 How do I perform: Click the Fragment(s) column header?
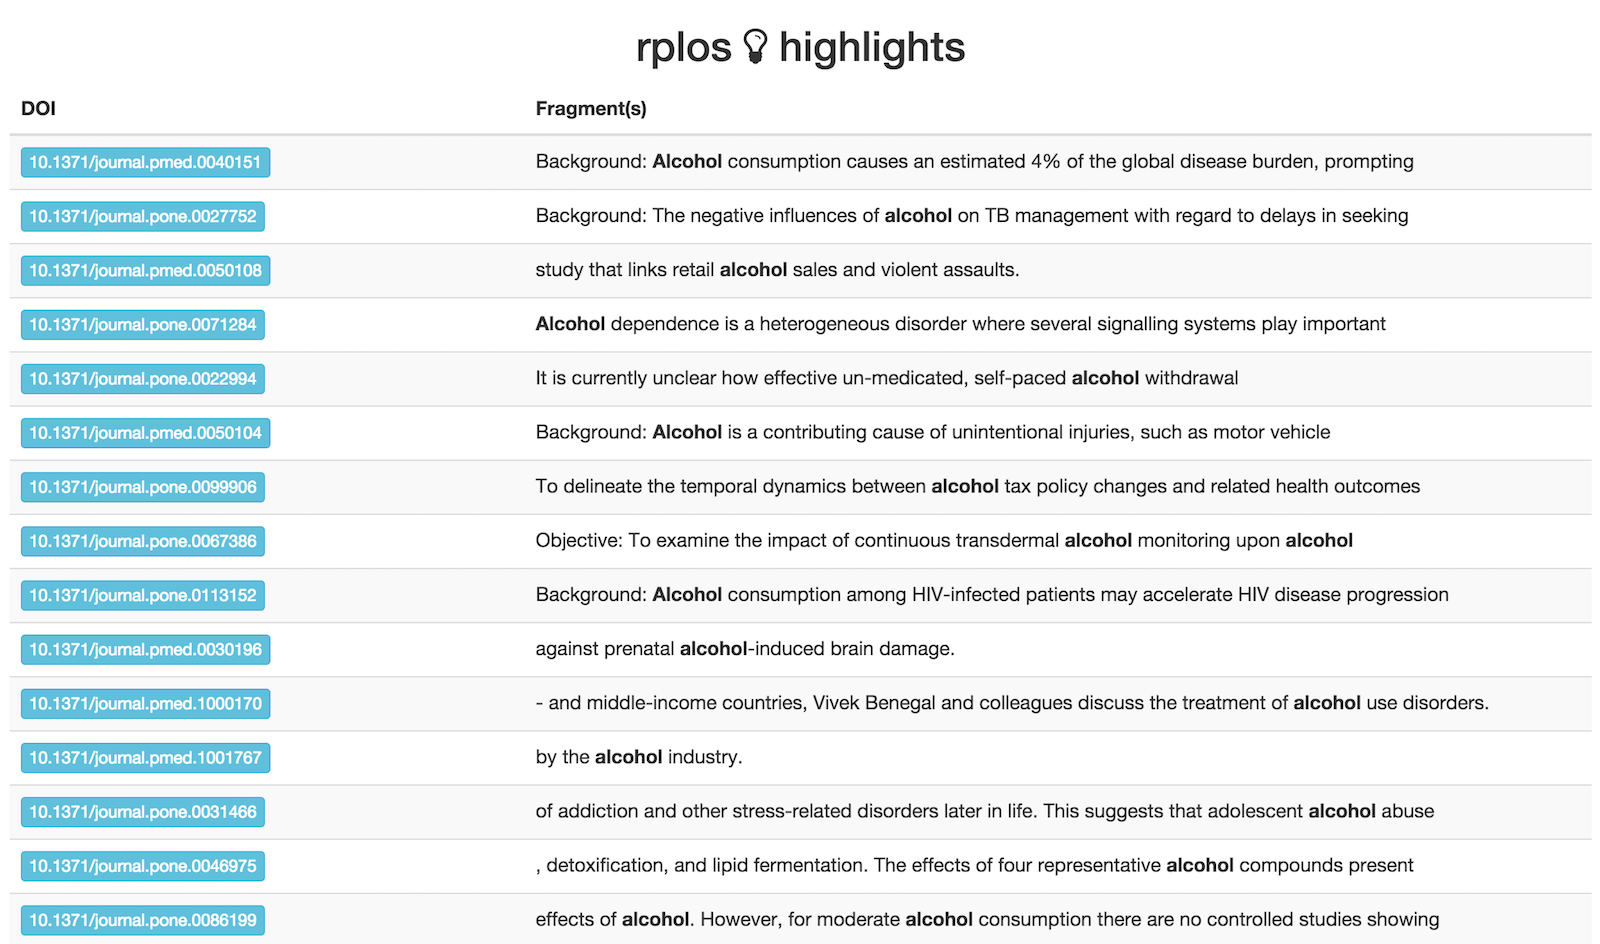coord(591,109)
